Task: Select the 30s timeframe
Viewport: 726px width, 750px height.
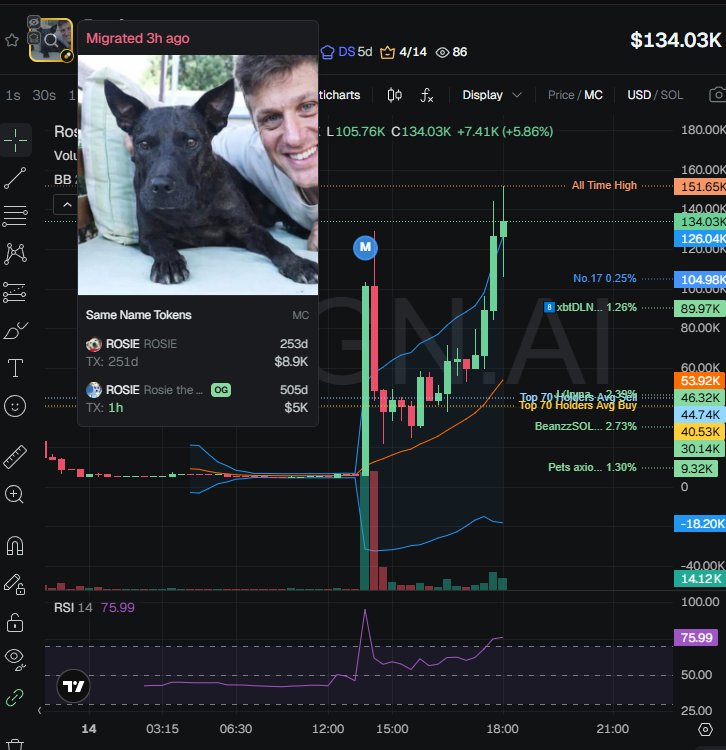Action: [44, 96]
